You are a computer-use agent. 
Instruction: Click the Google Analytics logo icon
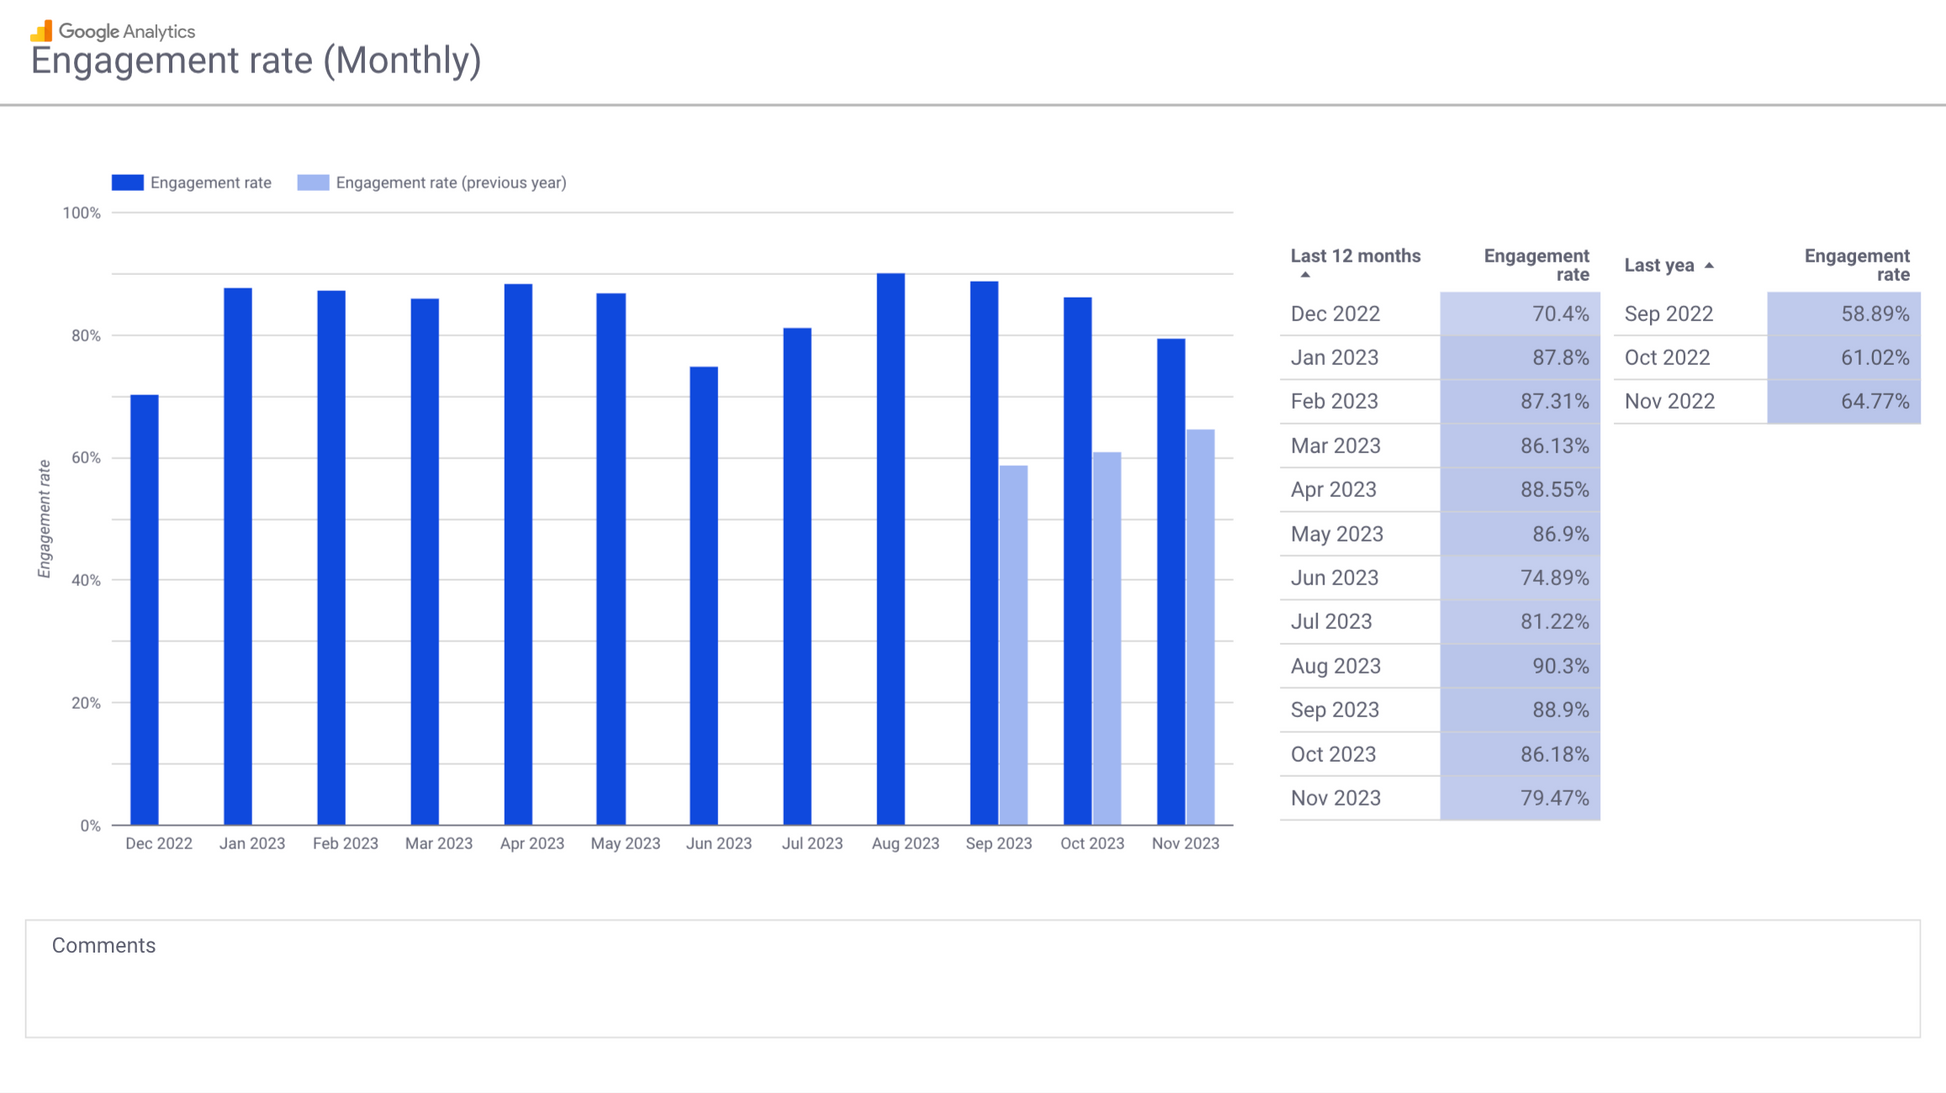pyautogui.click(x=41, y=31)
